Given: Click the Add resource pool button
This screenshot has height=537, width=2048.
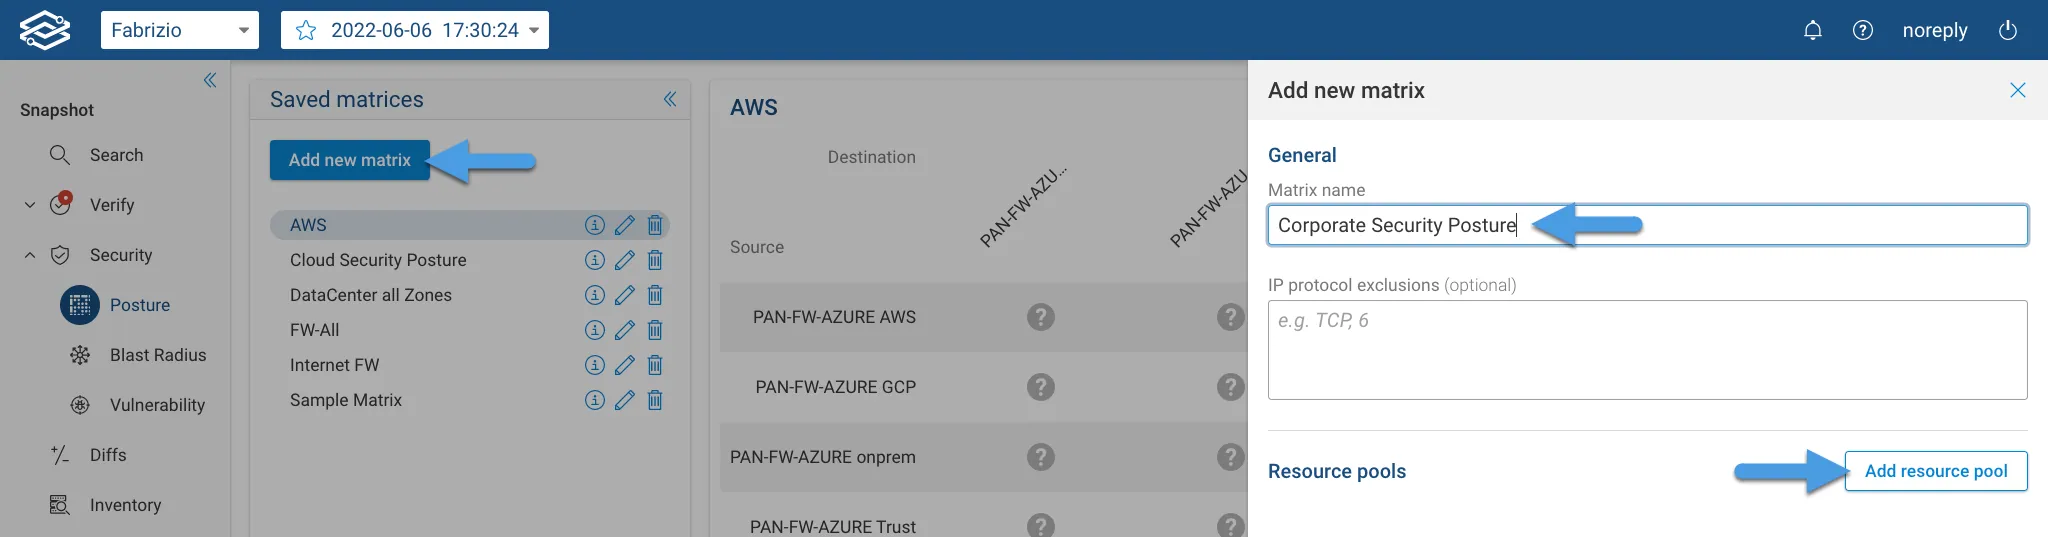Looking at the screenshot, I should [1936, 471].
